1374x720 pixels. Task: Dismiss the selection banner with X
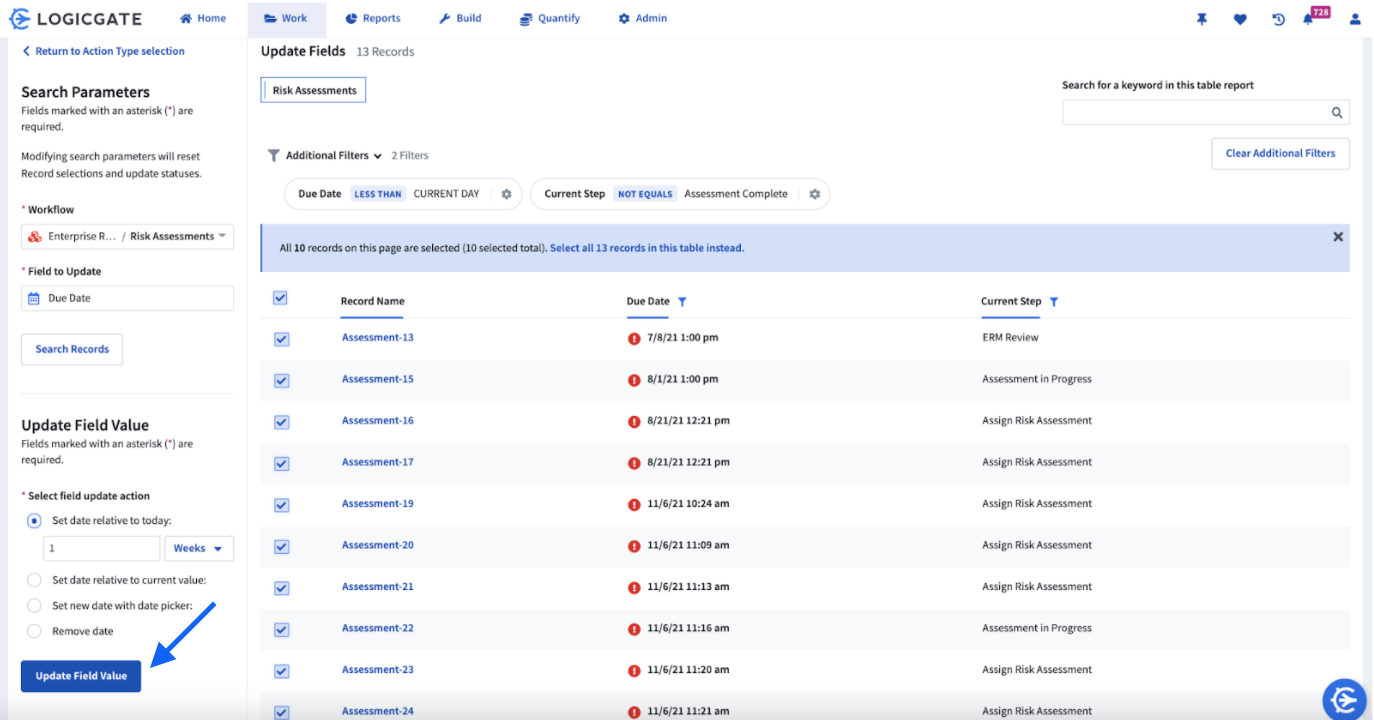[1338, 237]
